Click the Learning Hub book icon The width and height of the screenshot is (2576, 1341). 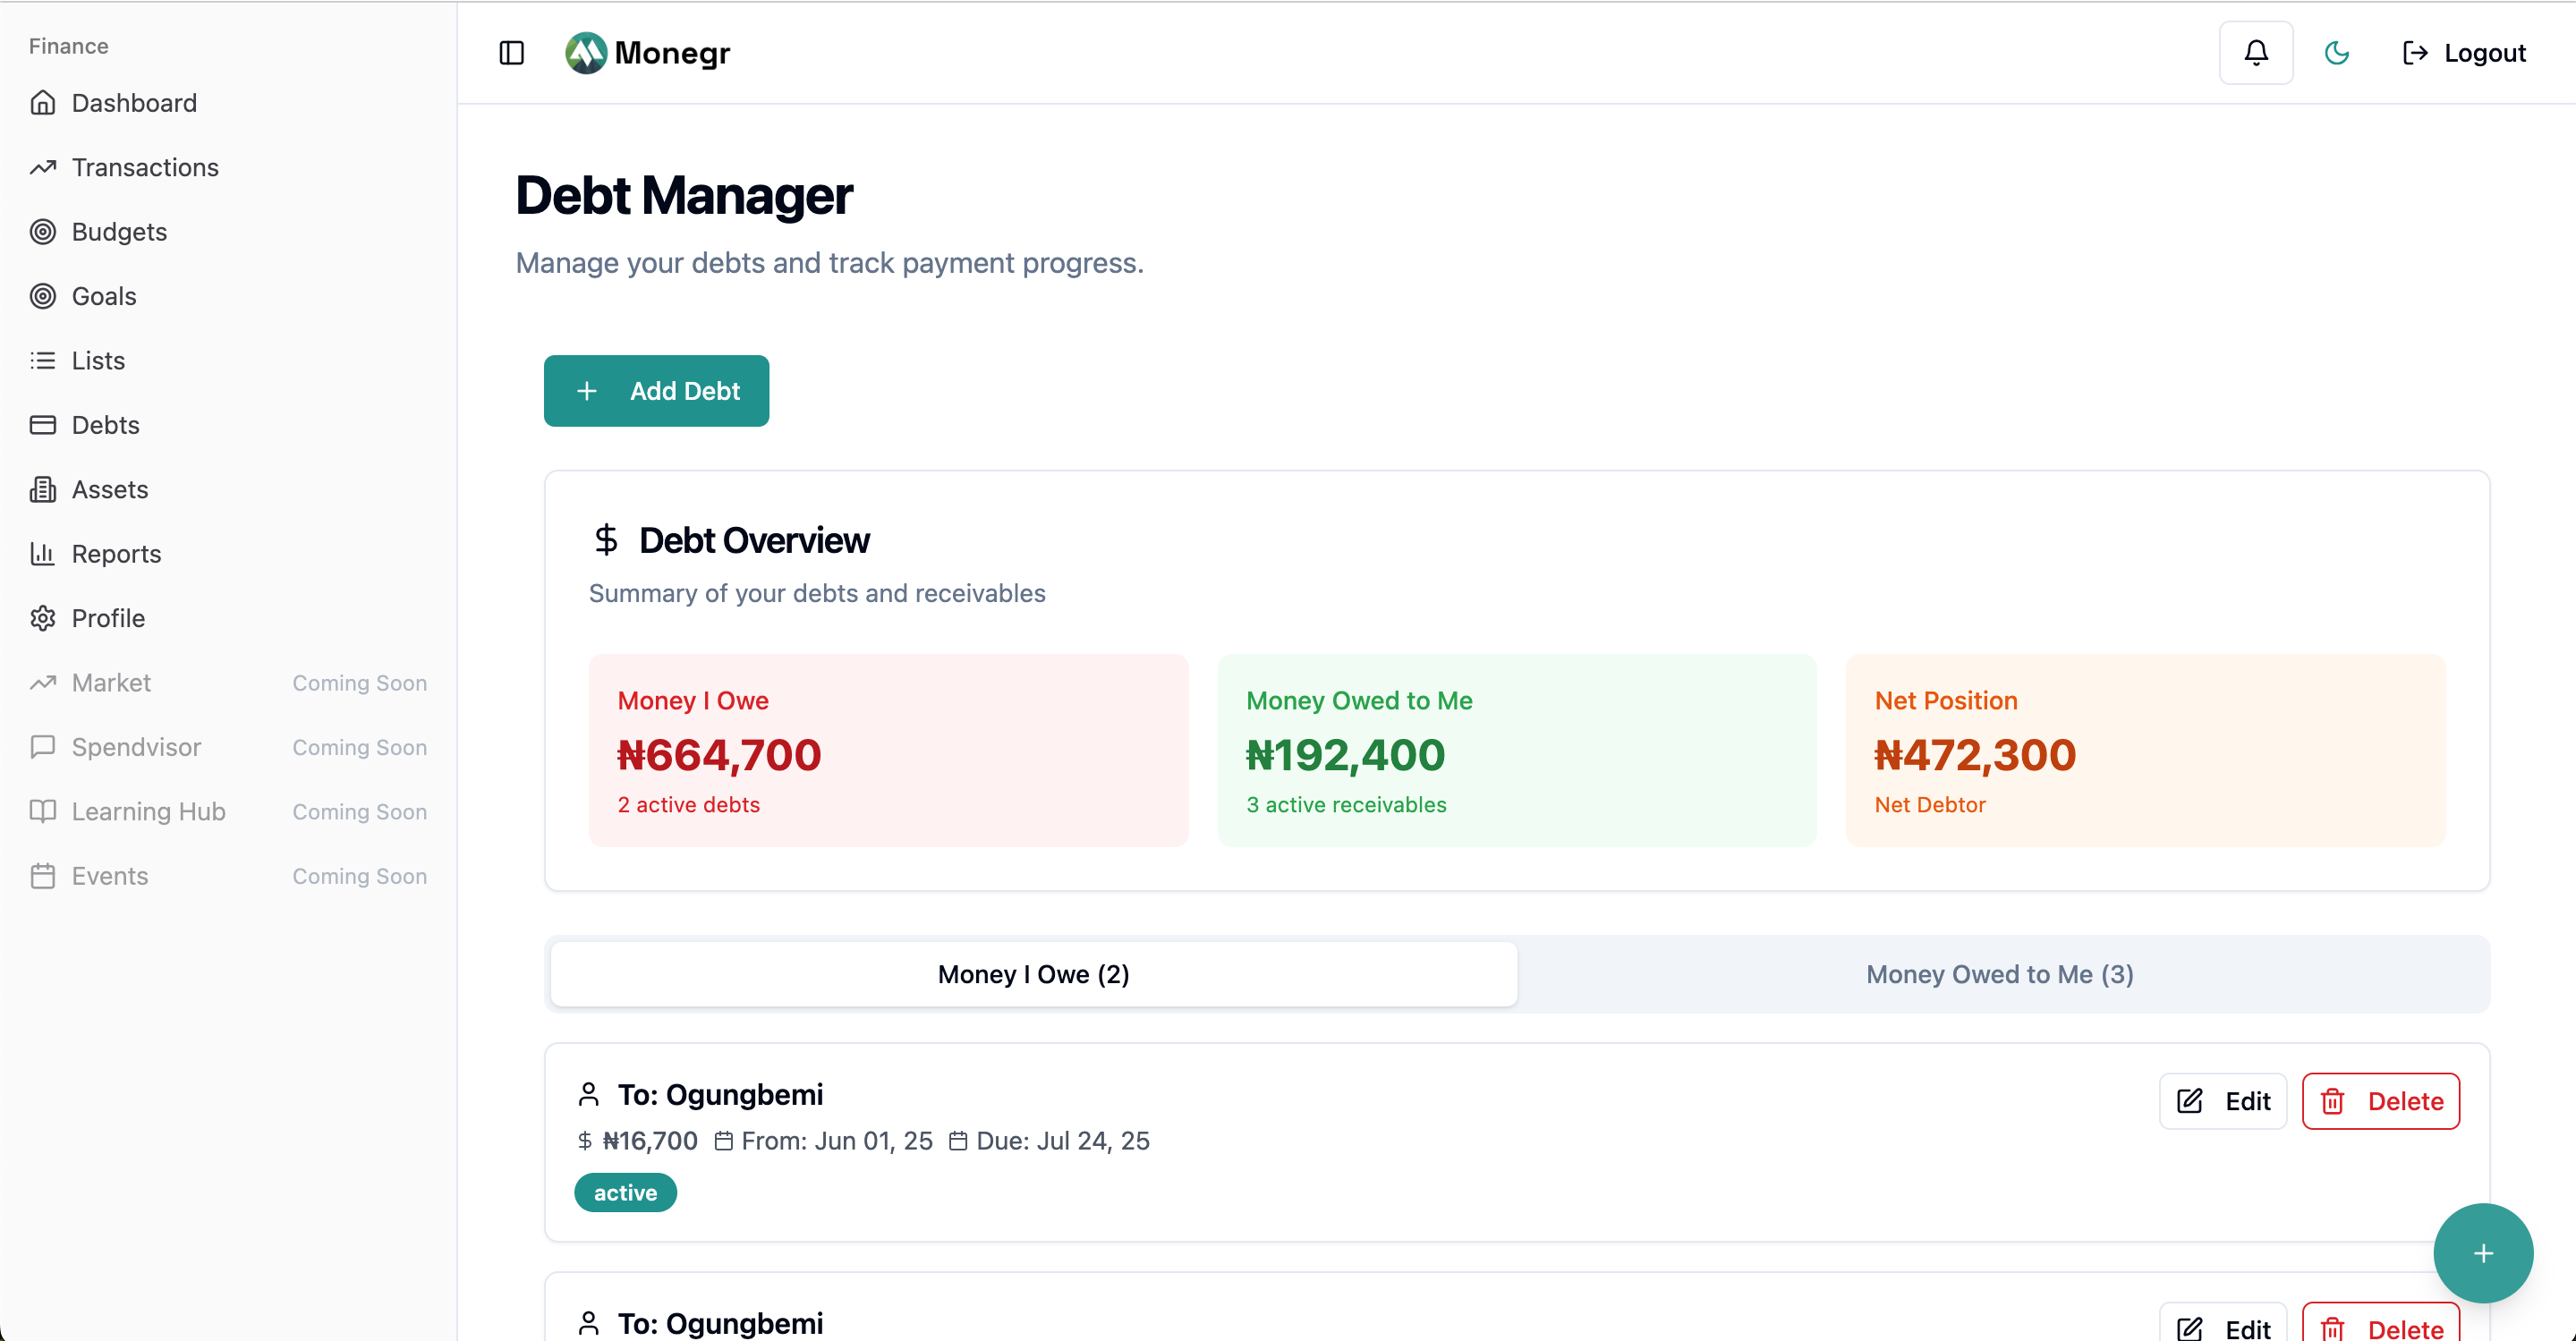[x=43, y=812]
